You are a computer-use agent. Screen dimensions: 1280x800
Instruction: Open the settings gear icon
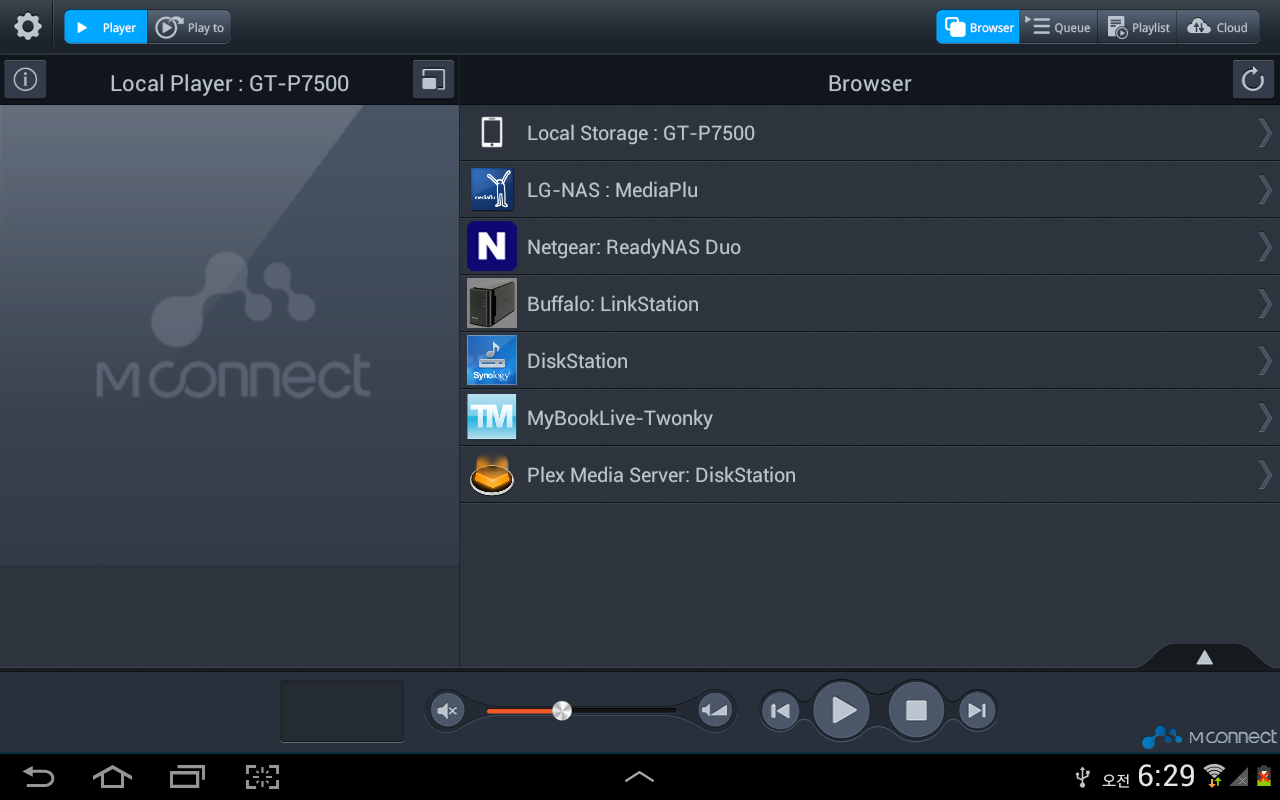pos(27,27)
